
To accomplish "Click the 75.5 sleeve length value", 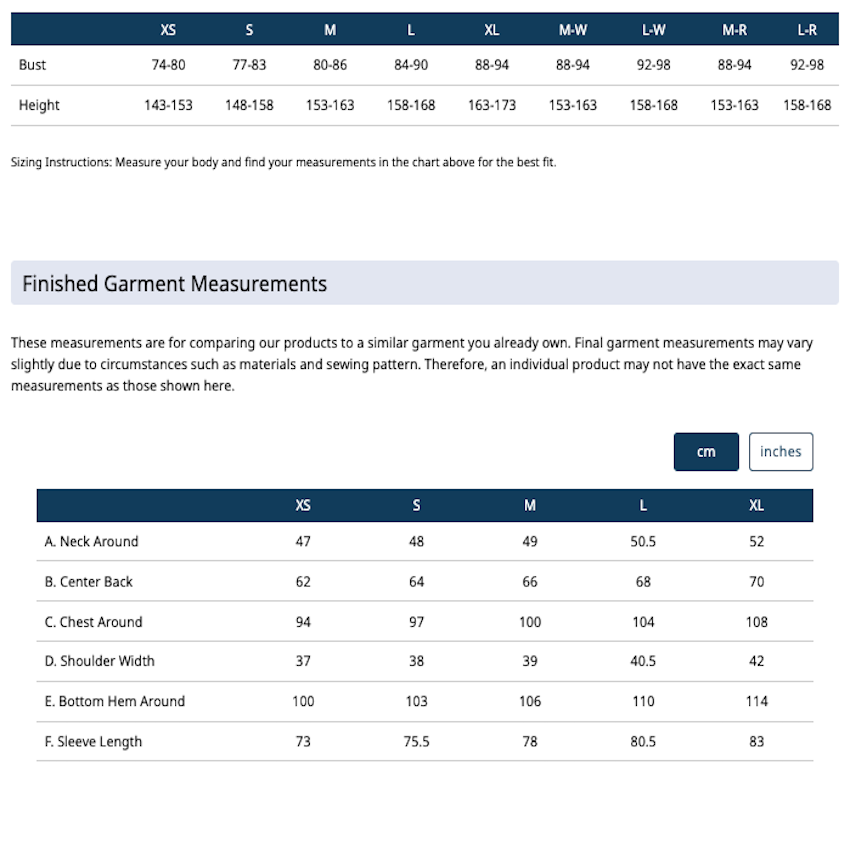I will 416,742.
